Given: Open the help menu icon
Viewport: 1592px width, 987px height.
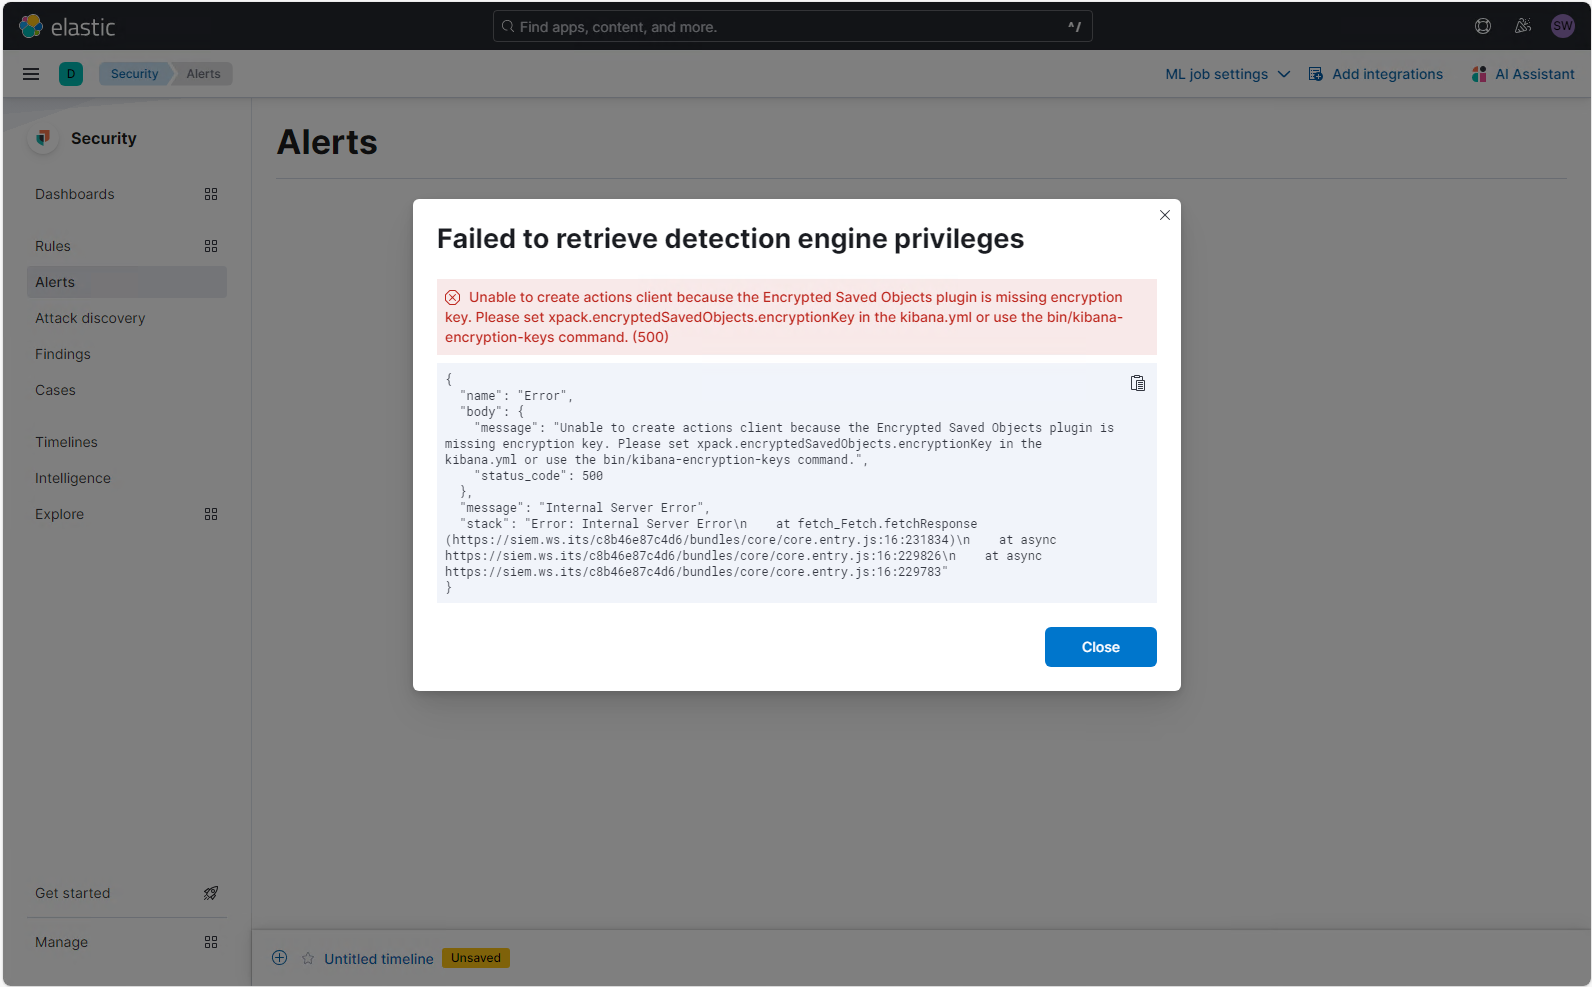Looking at the screenshot, I should tap(1483, 27).
